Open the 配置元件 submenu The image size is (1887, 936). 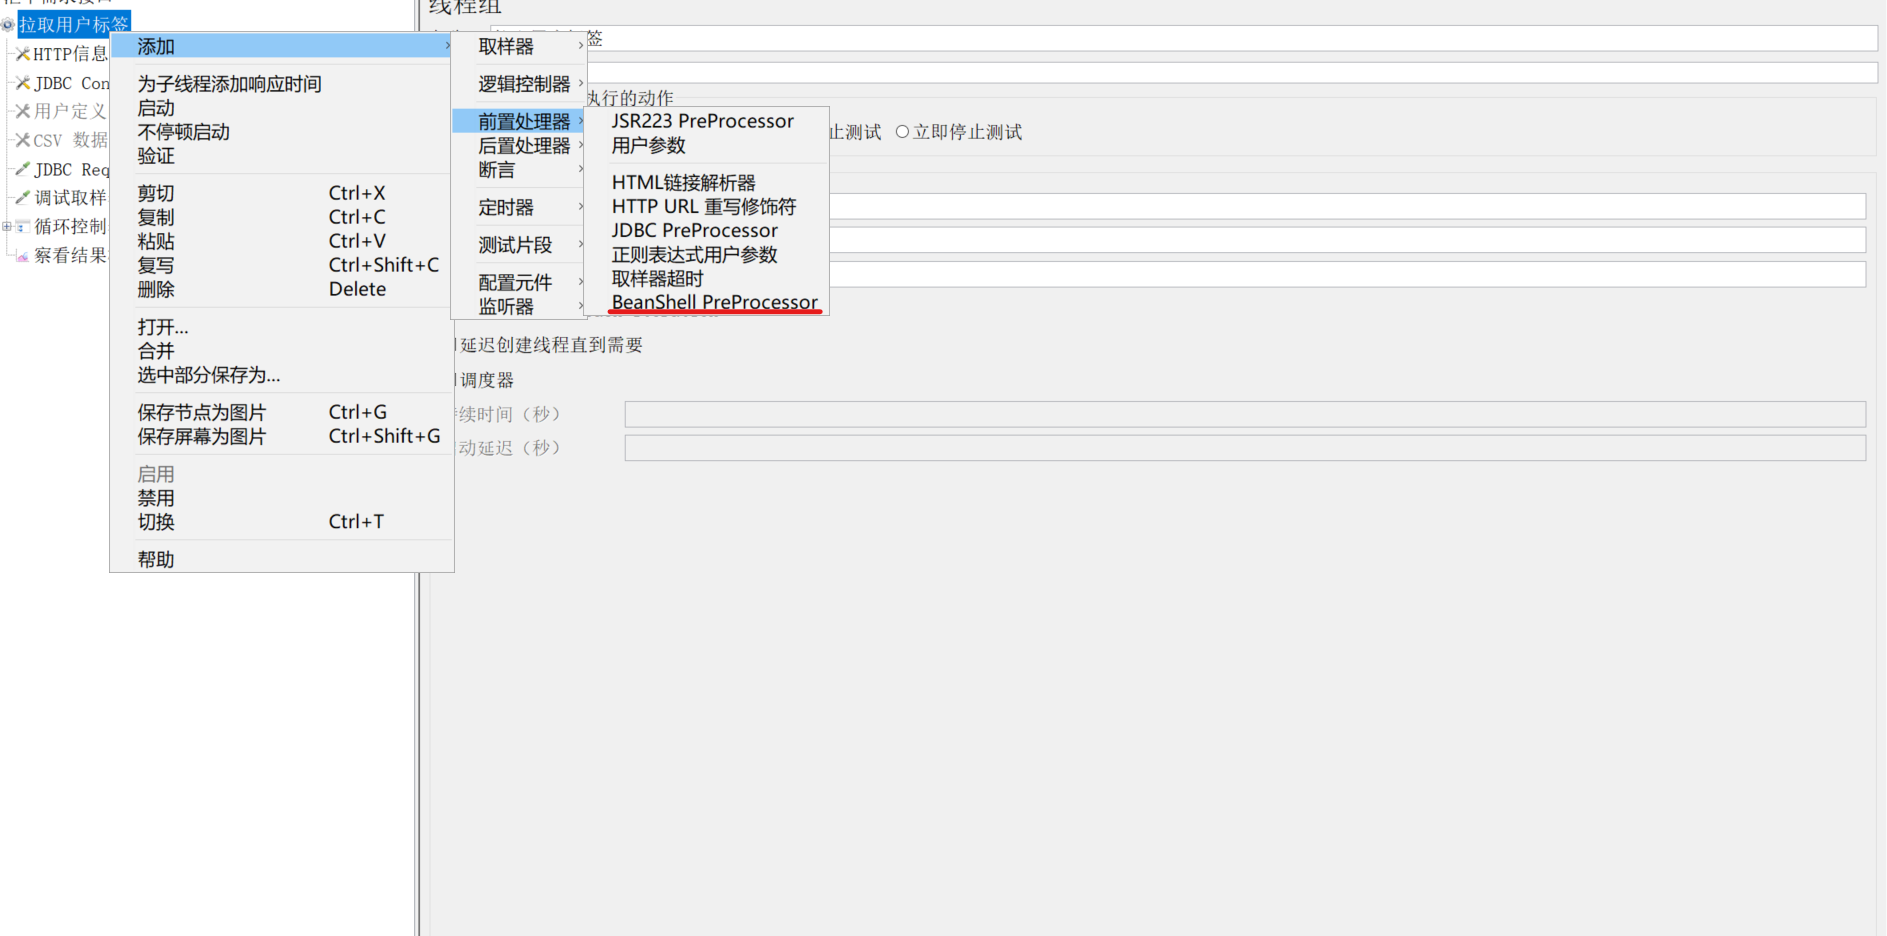tap(519, 282)
